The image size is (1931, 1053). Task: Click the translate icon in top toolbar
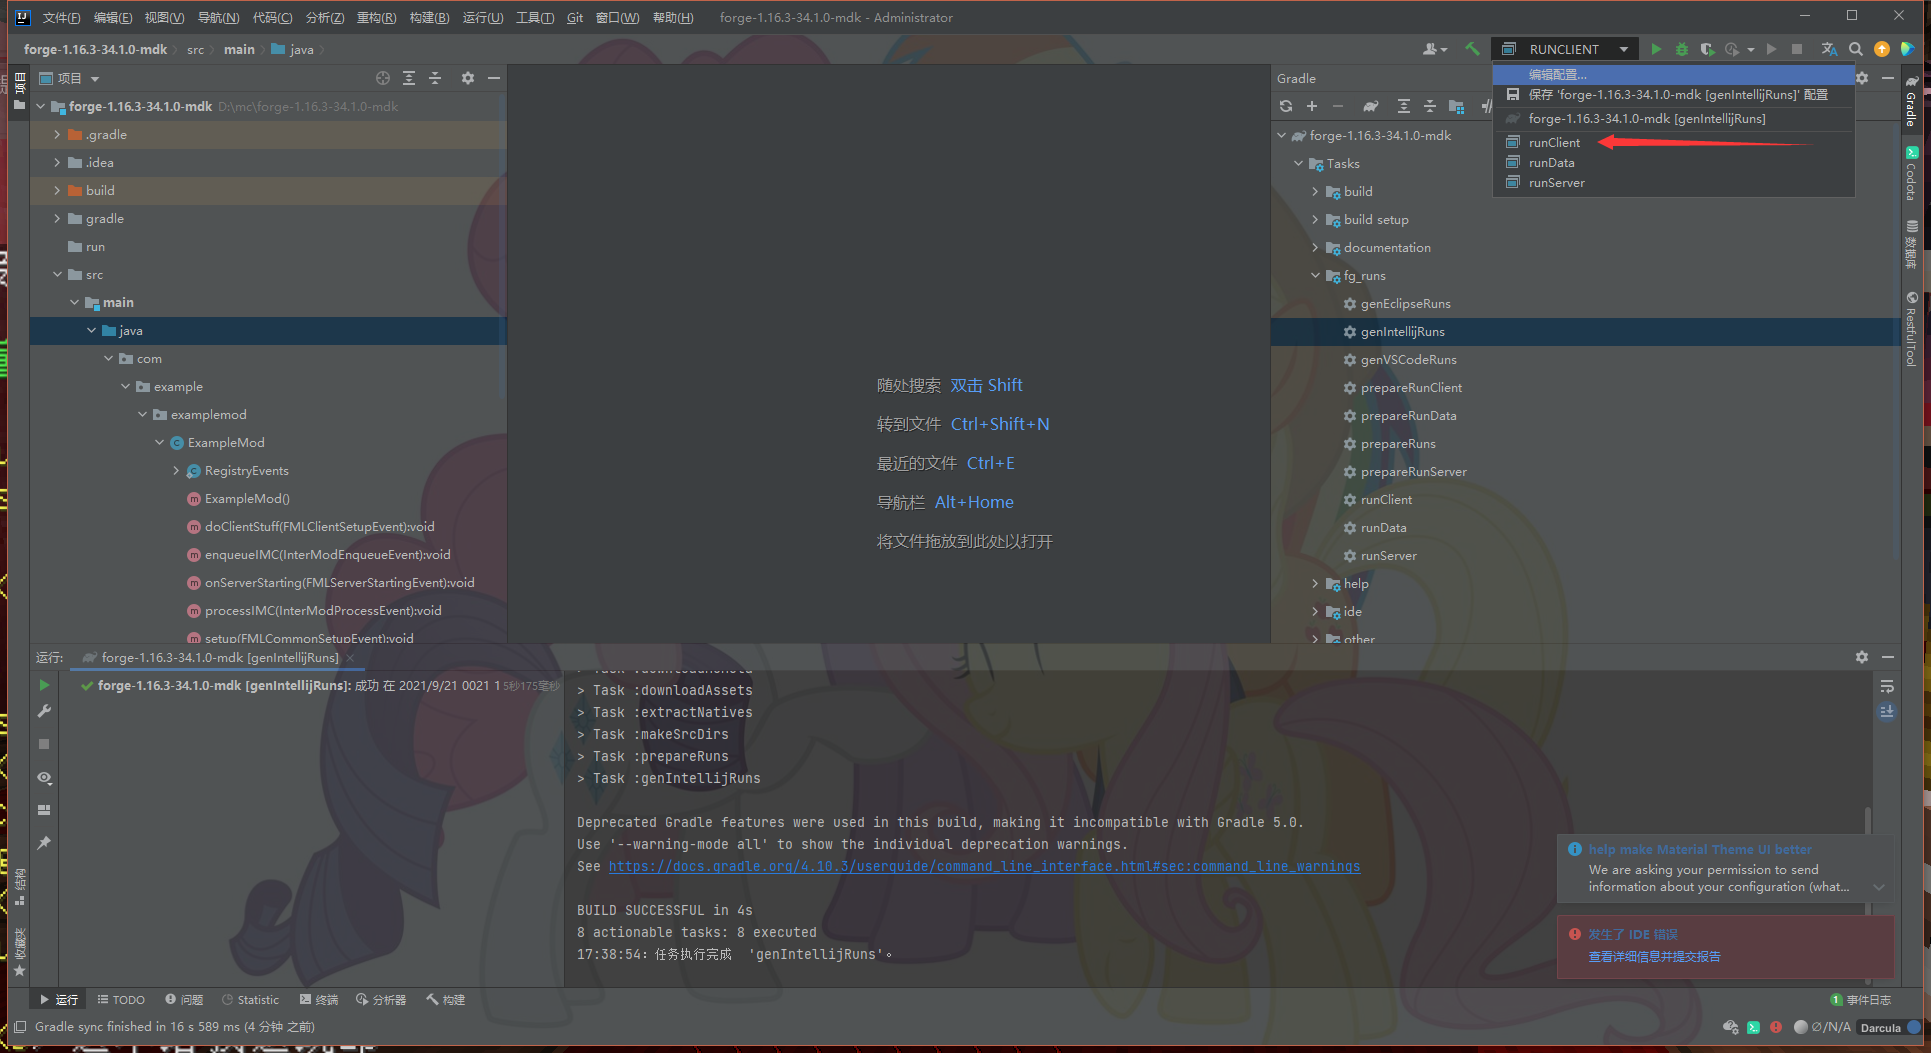(1829, 49)
